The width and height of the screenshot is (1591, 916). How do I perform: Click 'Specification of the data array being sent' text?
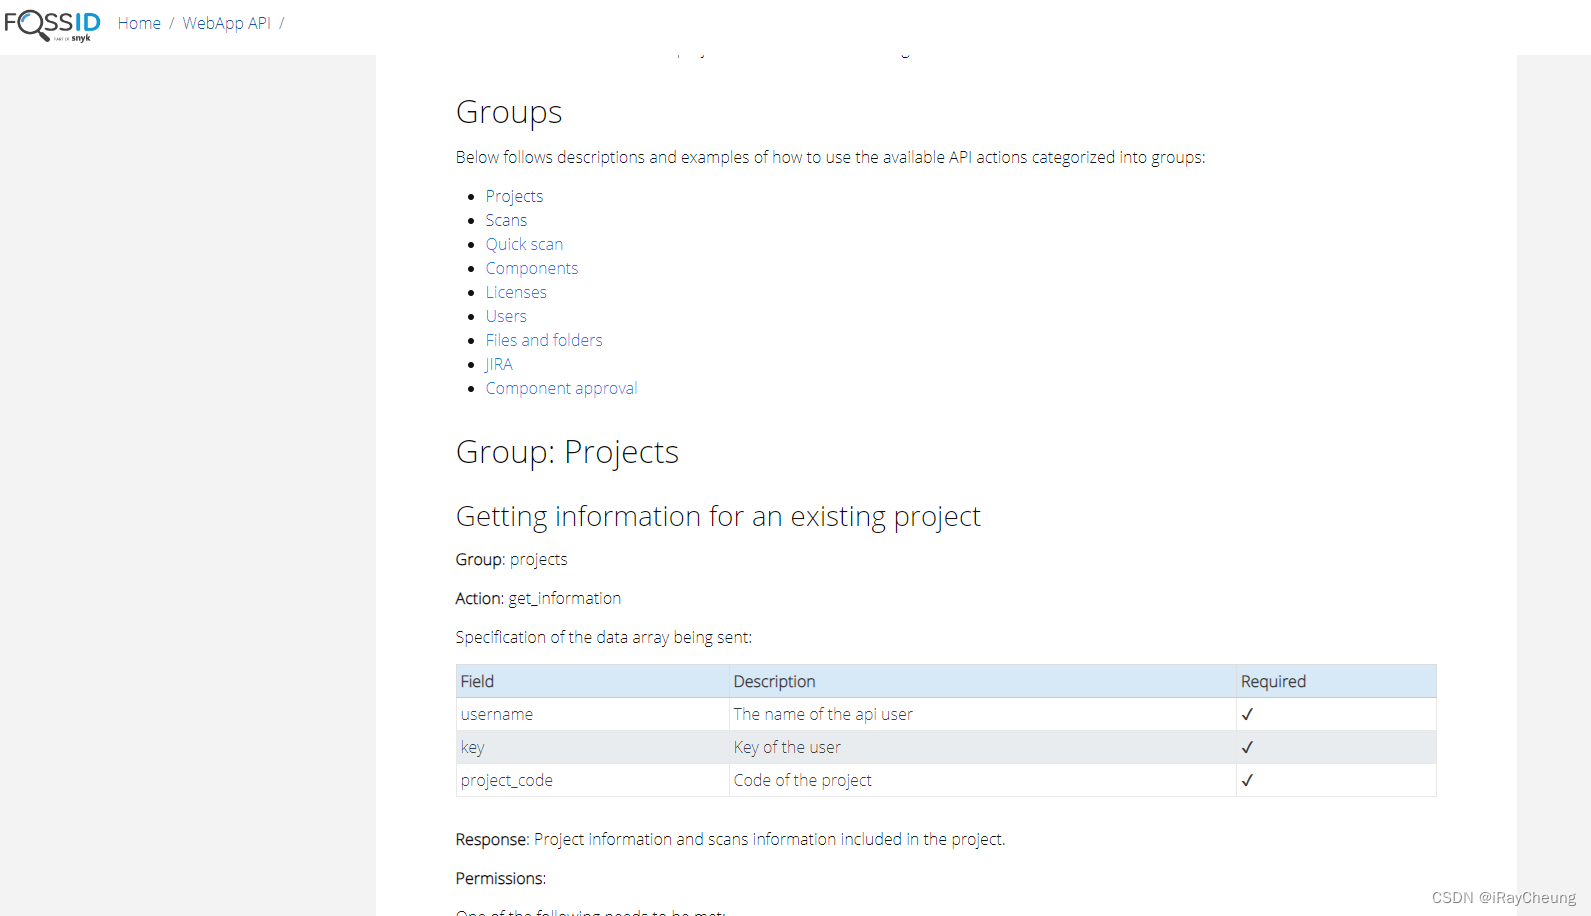(604, 637)
